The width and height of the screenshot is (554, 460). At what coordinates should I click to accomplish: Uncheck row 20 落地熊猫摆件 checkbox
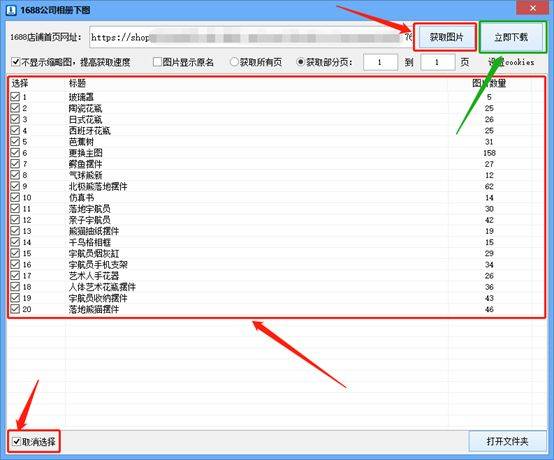[x=15, y=309]
